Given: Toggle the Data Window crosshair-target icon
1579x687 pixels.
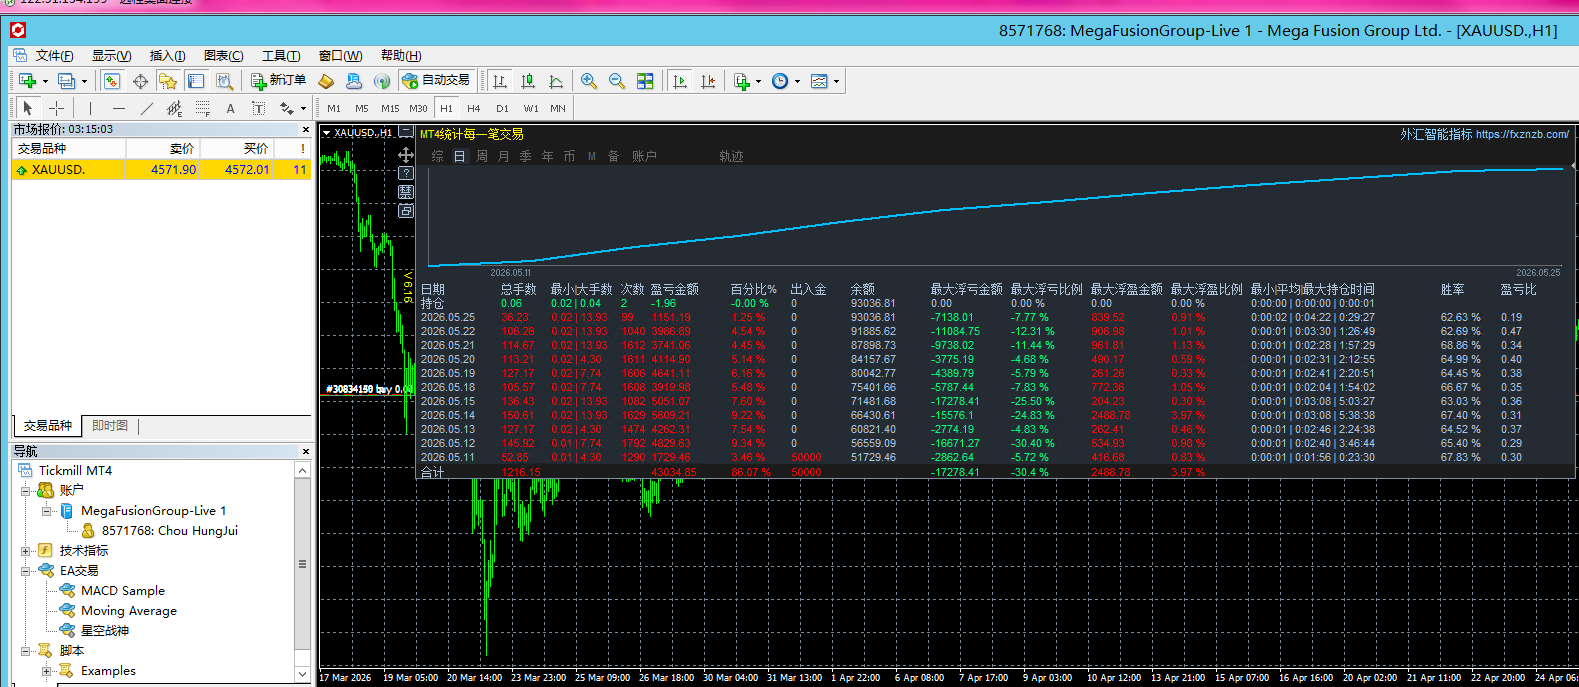Looking at the screenshot, I should tap(140, 81).
